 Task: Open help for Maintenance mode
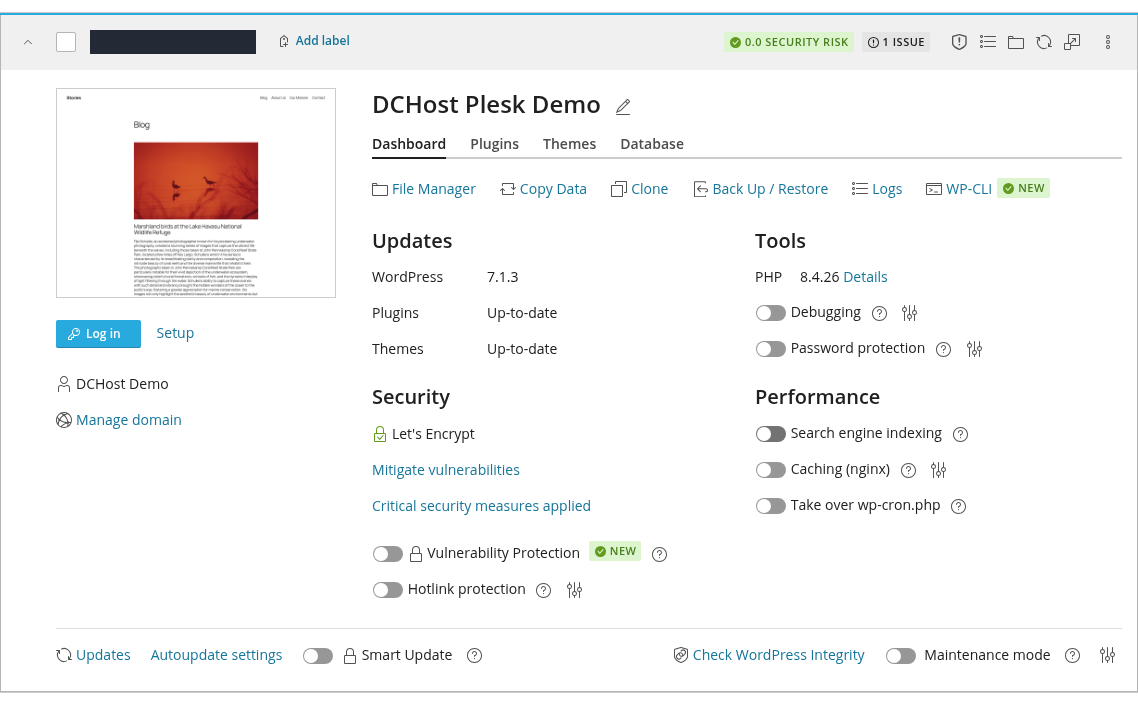pos(1072,656)
